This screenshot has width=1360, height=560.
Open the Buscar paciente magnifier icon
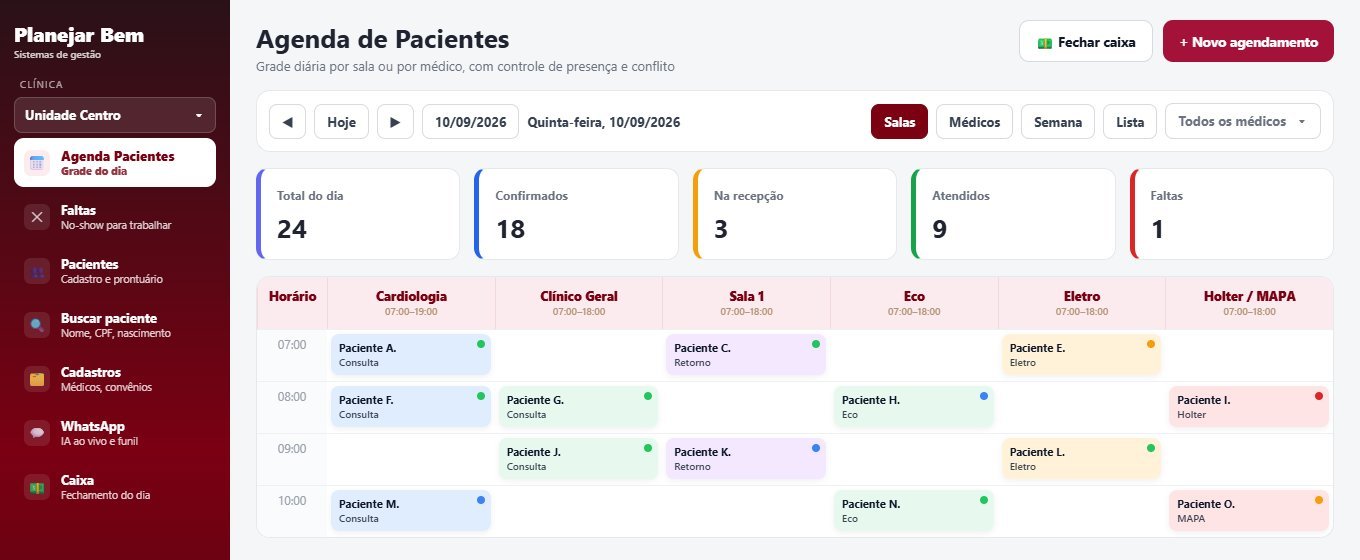tap(37, 325)
